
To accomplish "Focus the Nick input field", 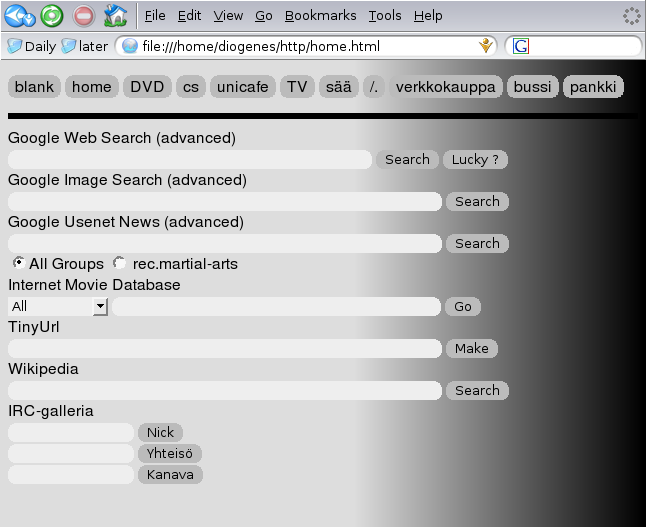I will (x=71, y=433).
